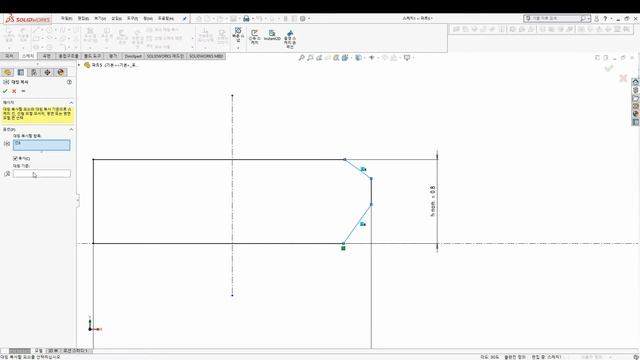Accept mirror with green checkmark in panel

tap(5, 91)
